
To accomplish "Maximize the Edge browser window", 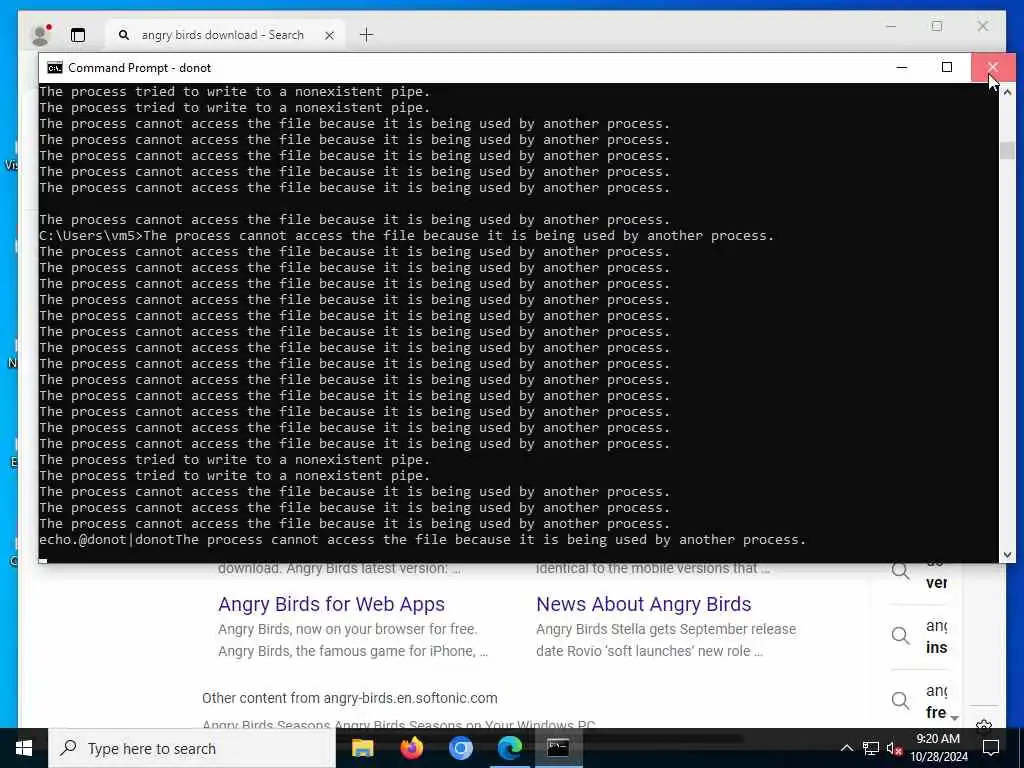I will [937, 26].
